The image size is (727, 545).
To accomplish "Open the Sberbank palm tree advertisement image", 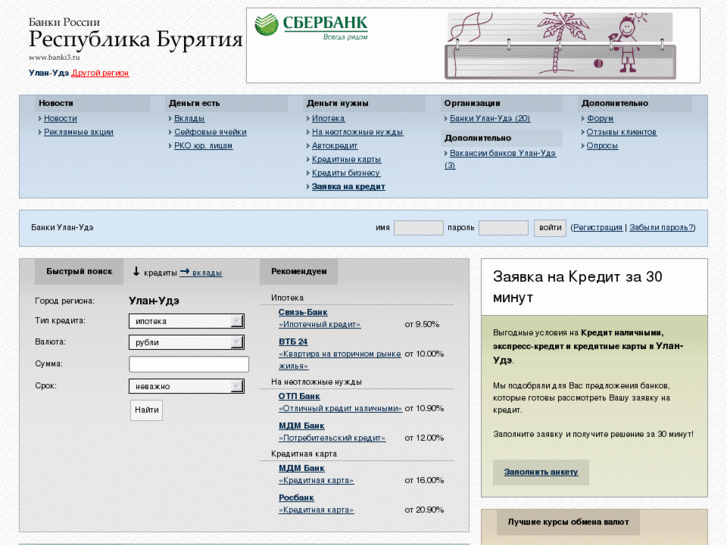I will [x=560, y=45].
